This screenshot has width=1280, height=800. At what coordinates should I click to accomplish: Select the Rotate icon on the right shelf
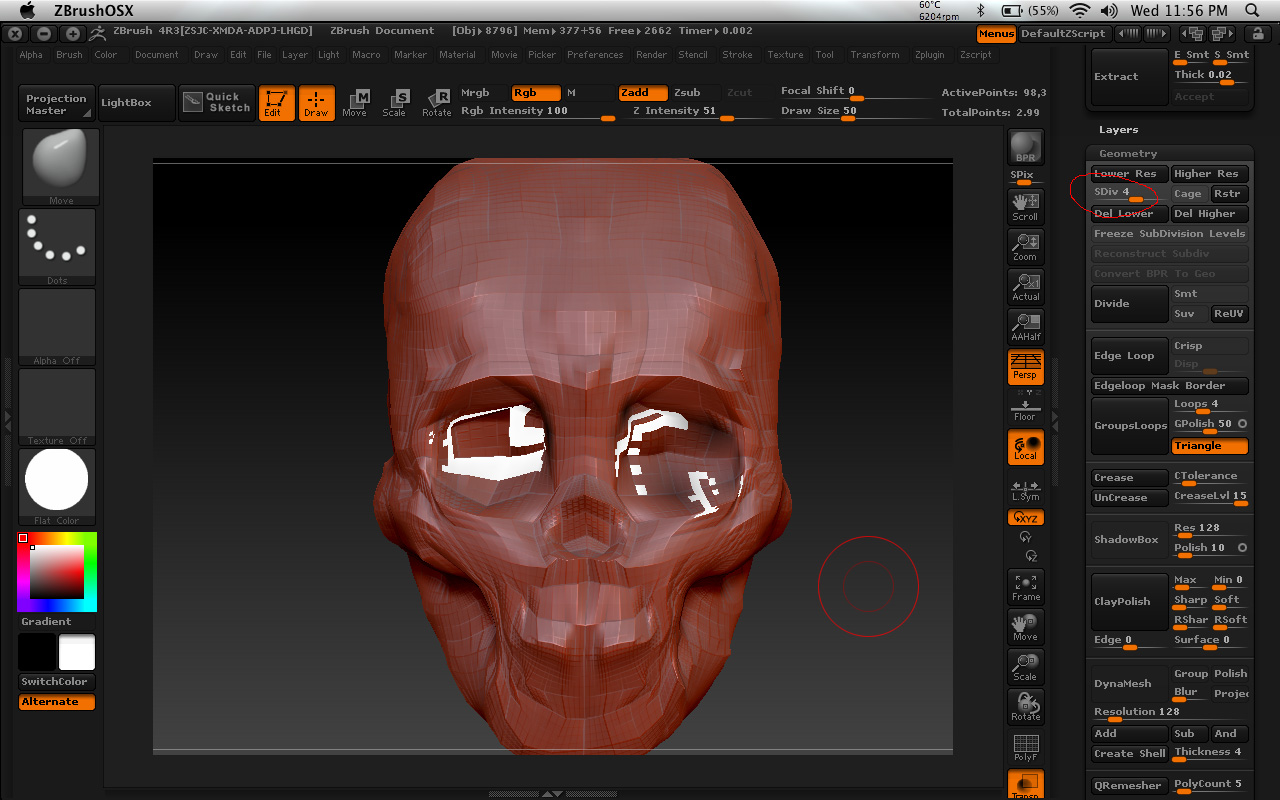[1026, 707]
